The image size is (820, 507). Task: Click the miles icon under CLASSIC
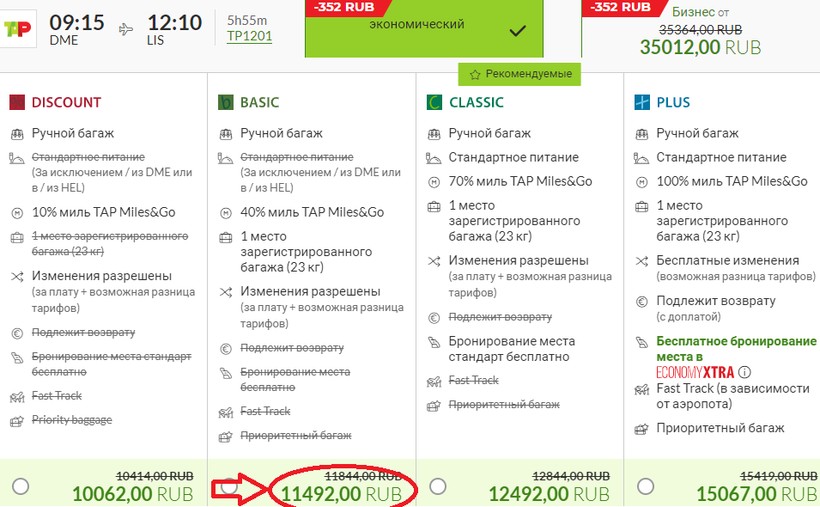pyautogui.click(x=434, y=183)
